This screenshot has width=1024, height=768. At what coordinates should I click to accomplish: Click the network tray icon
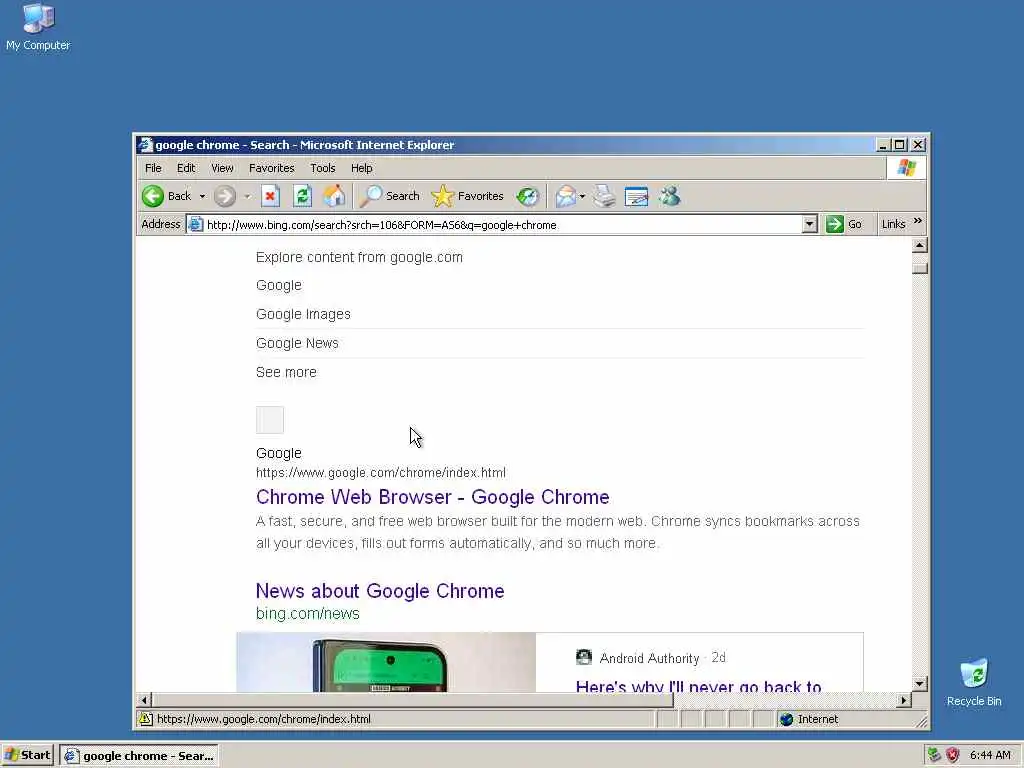pos(935,755)
